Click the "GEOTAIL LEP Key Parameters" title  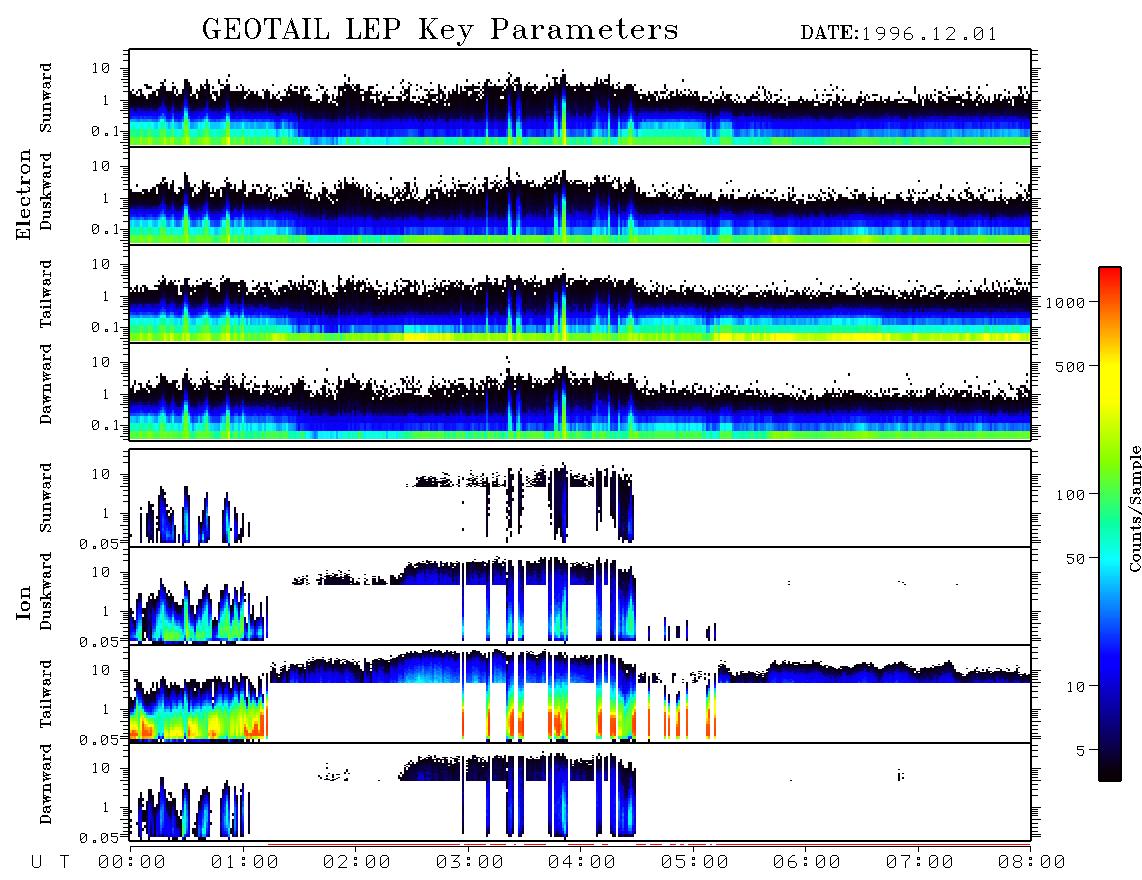[x=440, y=30]
